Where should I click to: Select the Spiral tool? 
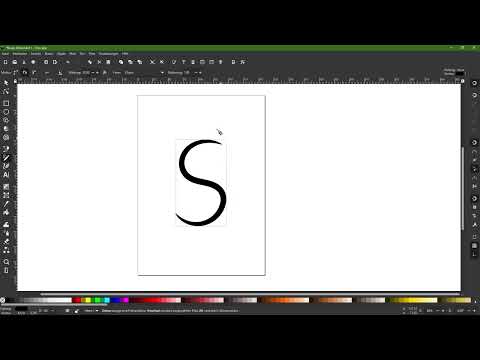[x=6, y=137]
